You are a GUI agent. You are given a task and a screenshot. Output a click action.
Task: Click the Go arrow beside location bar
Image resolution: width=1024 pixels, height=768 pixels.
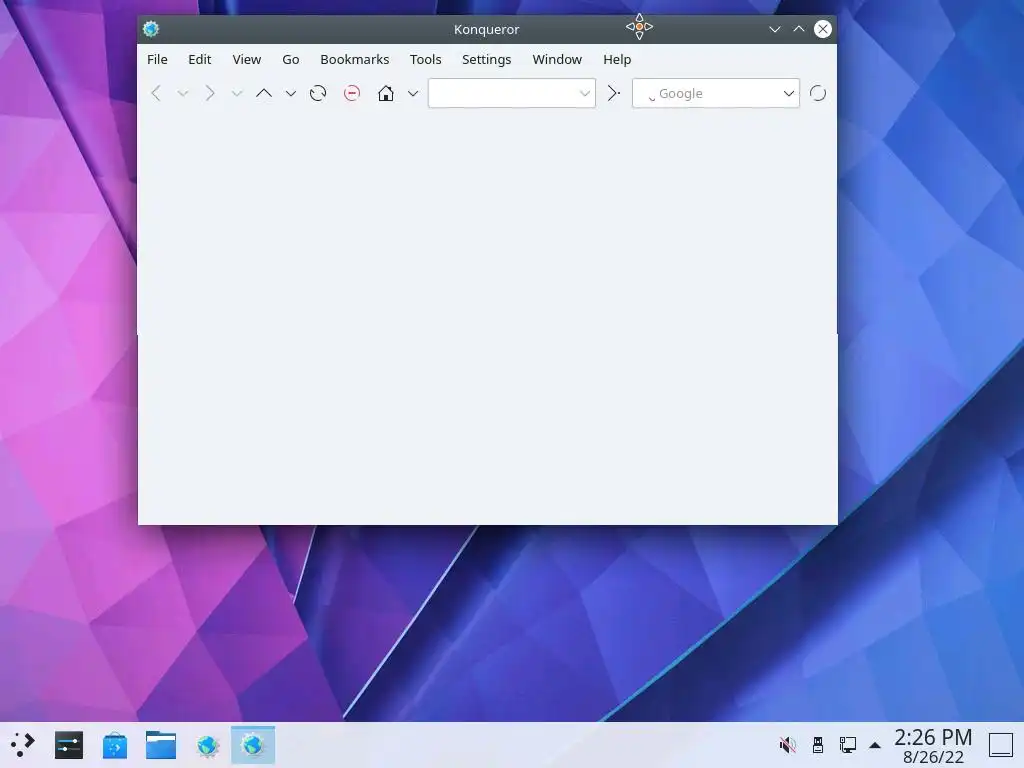(x=613, y=93)
